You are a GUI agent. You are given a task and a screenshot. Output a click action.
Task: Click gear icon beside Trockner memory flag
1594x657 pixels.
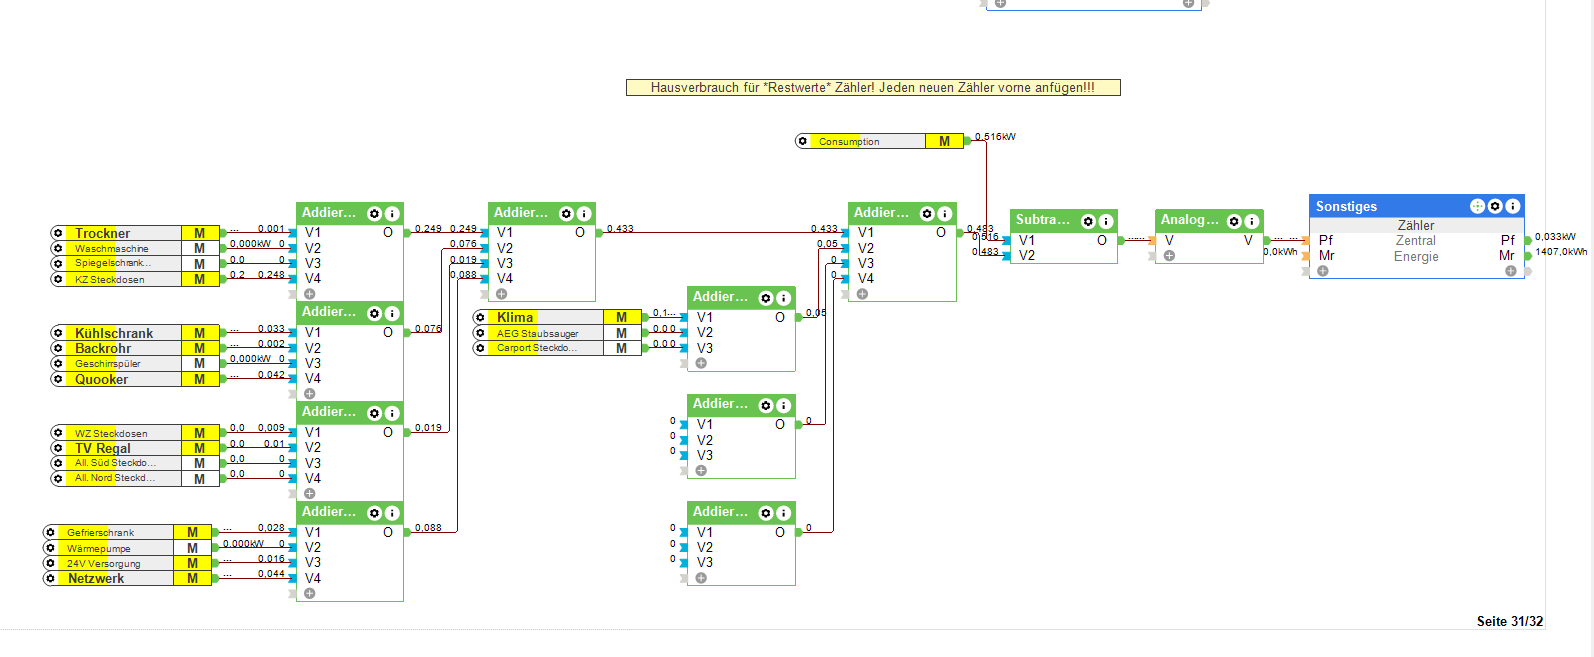click(x=58, y=233)
